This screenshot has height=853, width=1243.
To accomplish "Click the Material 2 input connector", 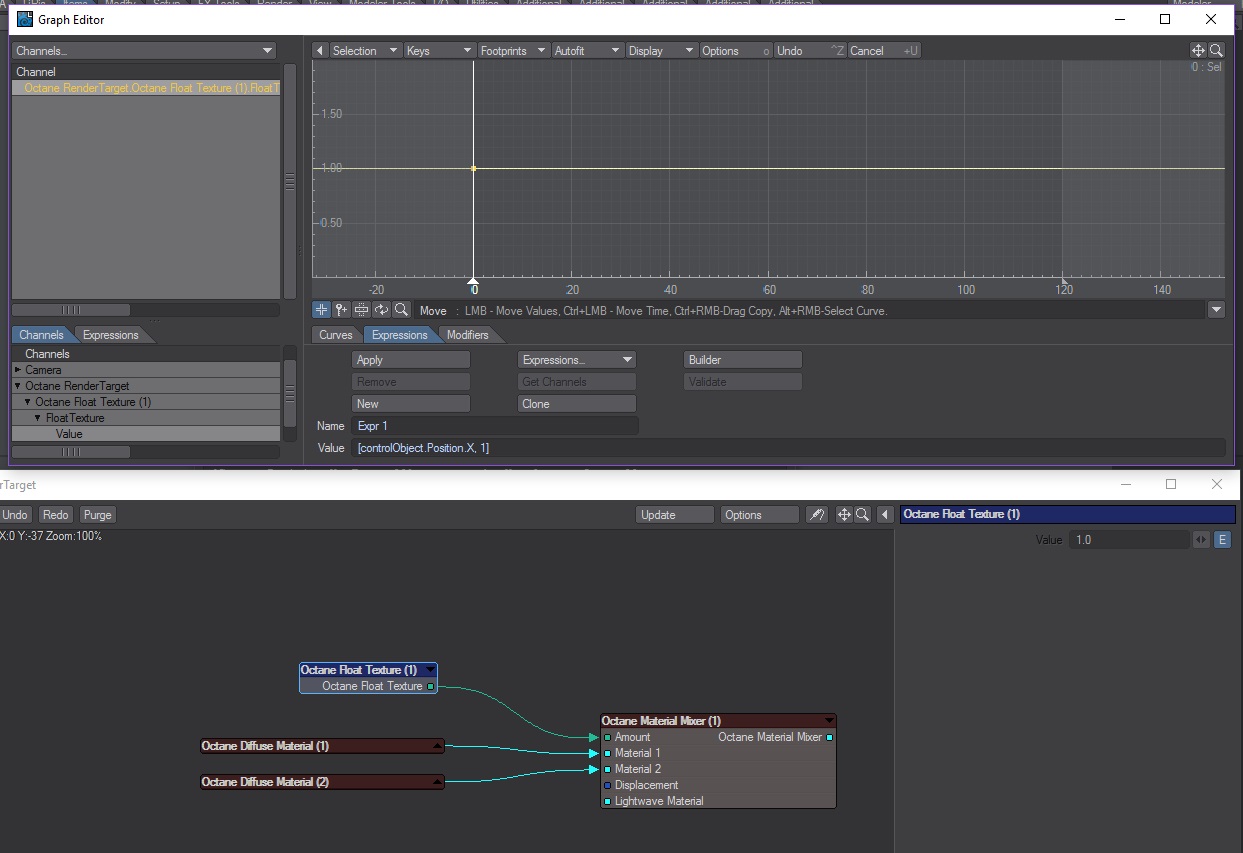I will point(607,769).
